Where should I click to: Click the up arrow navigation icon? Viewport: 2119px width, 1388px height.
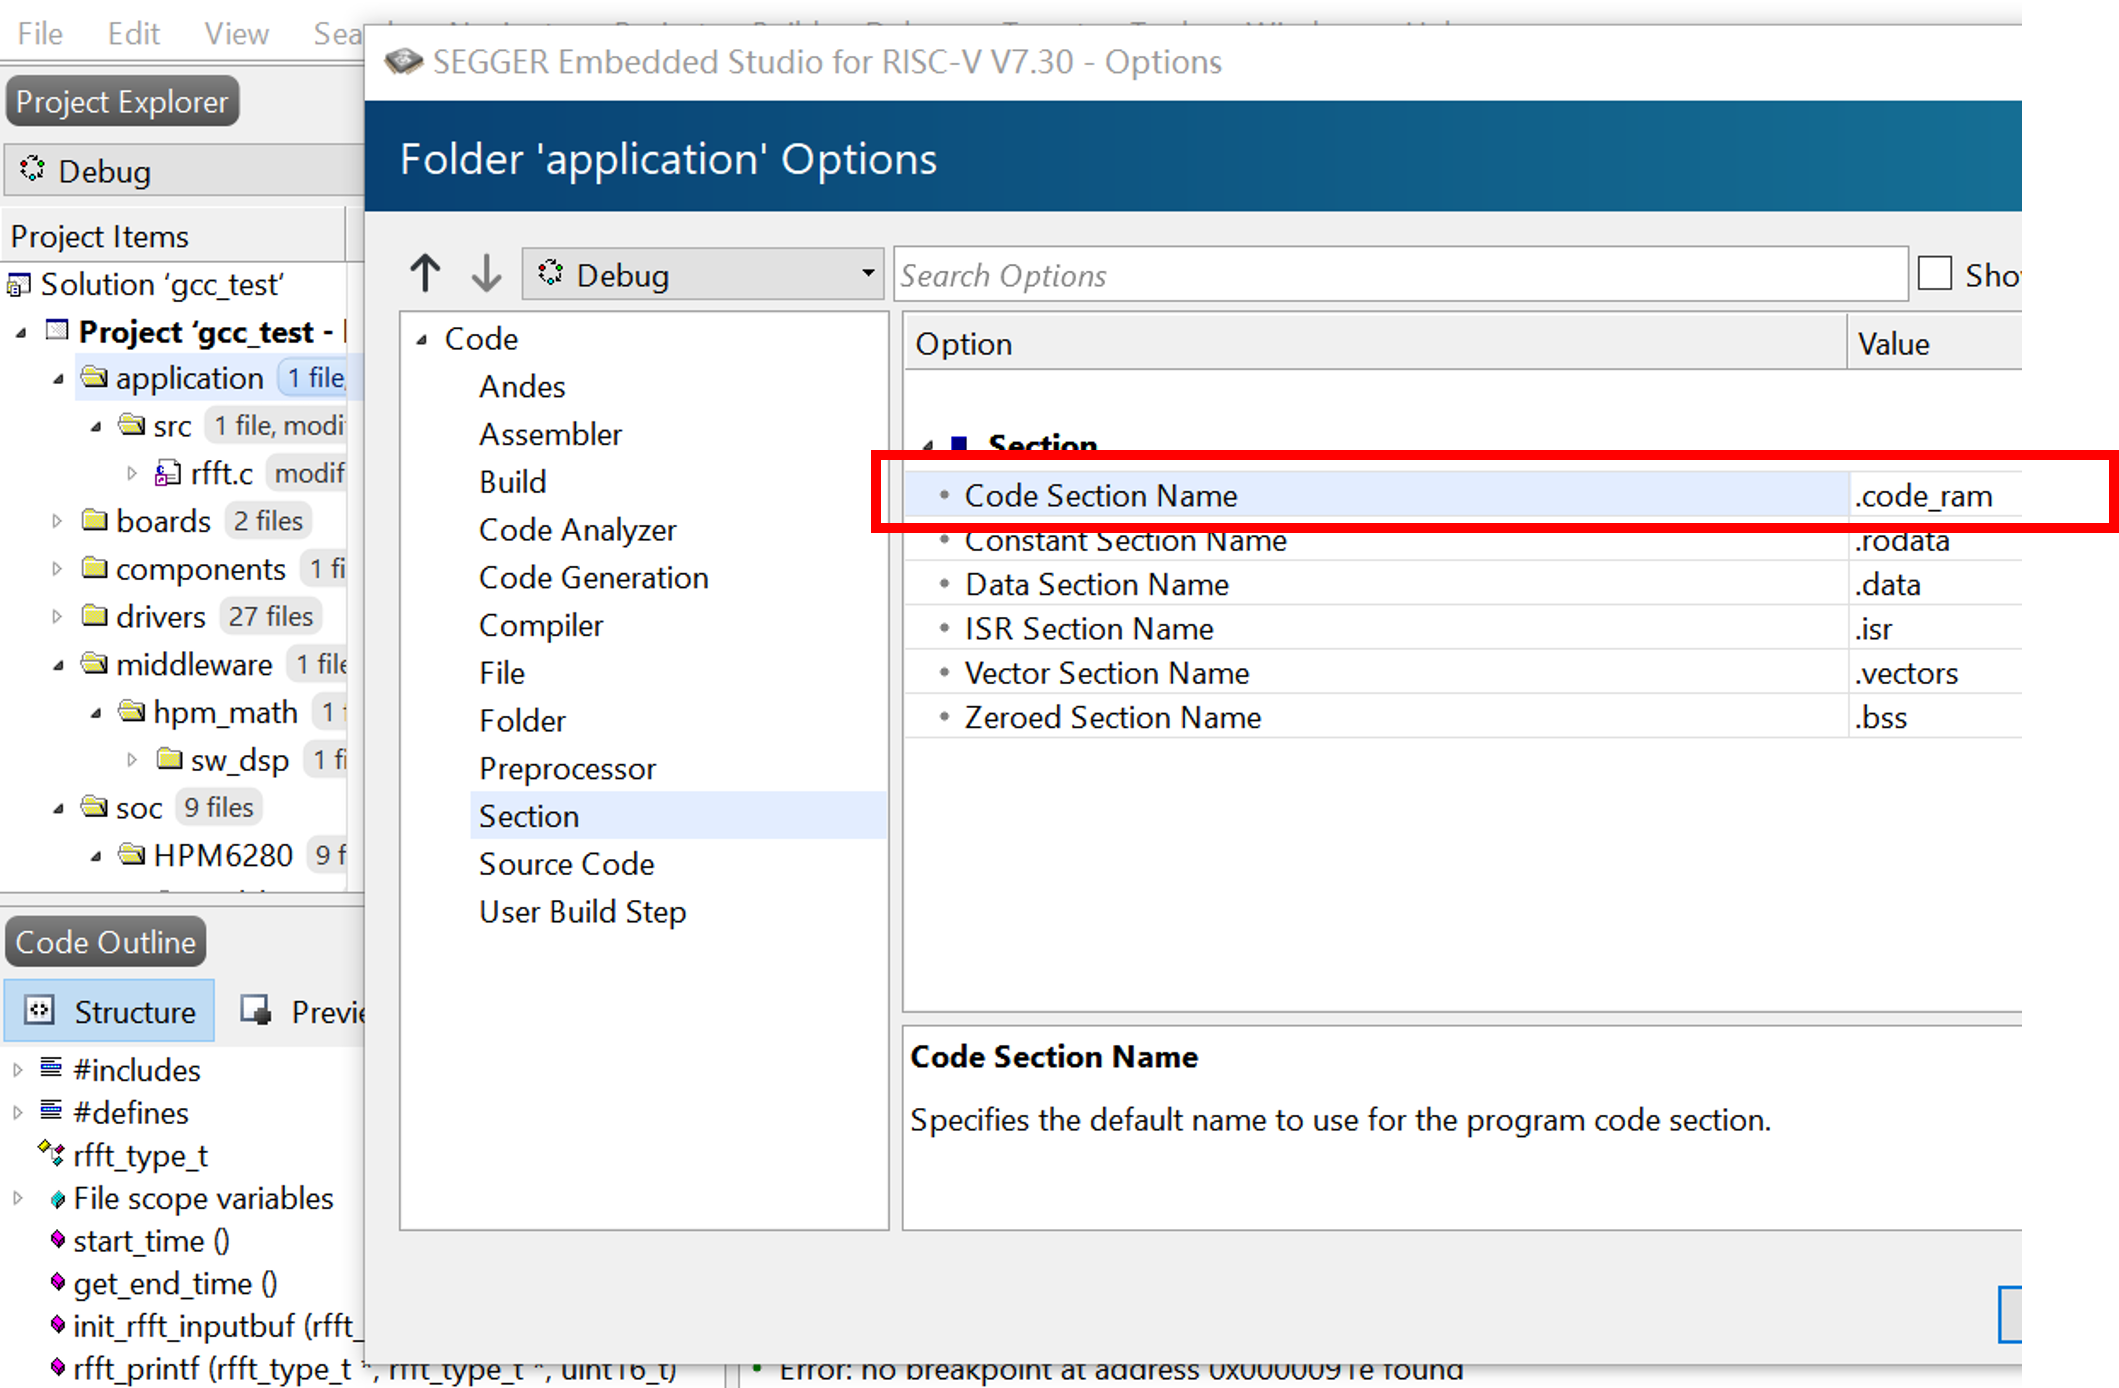(x=425, y=273)
